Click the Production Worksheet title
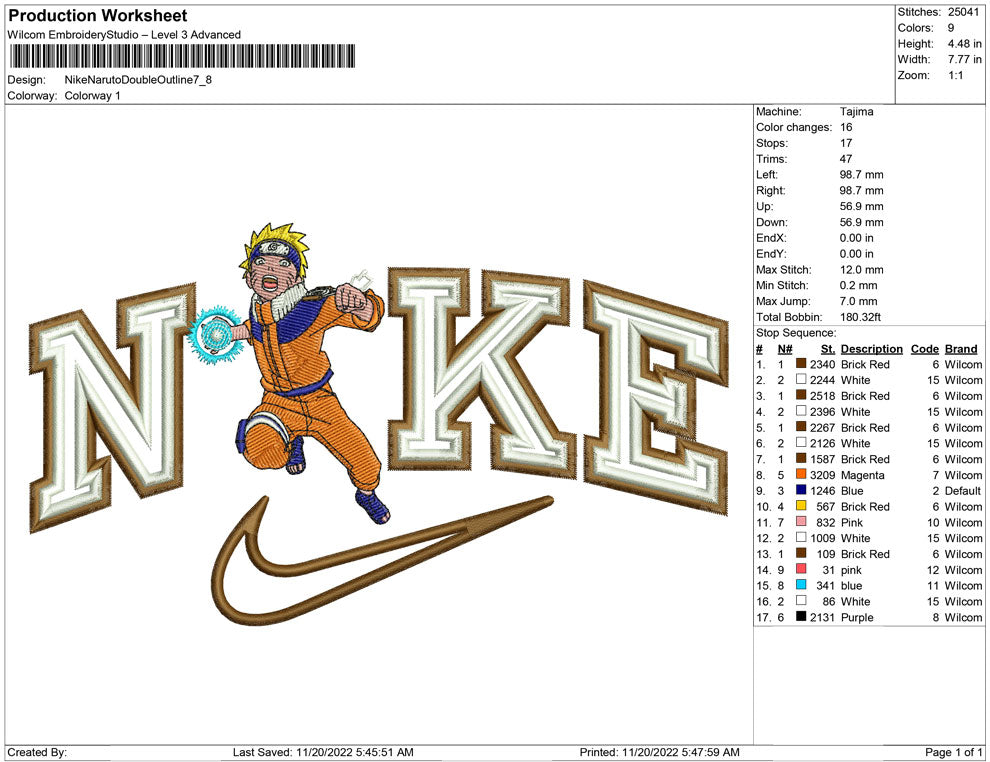The image size is (990, 762). pos(98,16)
